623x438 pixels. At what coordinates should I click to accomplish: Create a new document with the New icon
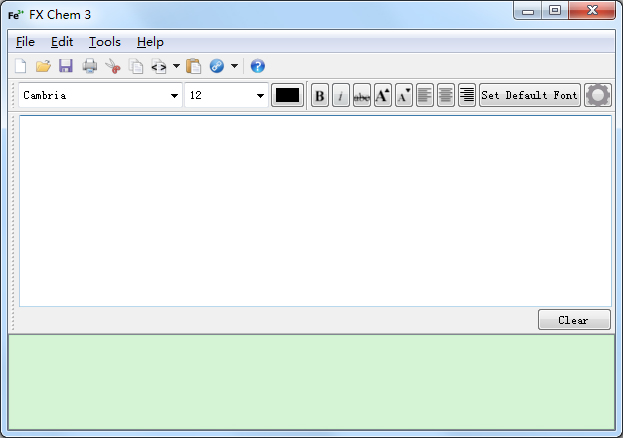pos(20,67)
